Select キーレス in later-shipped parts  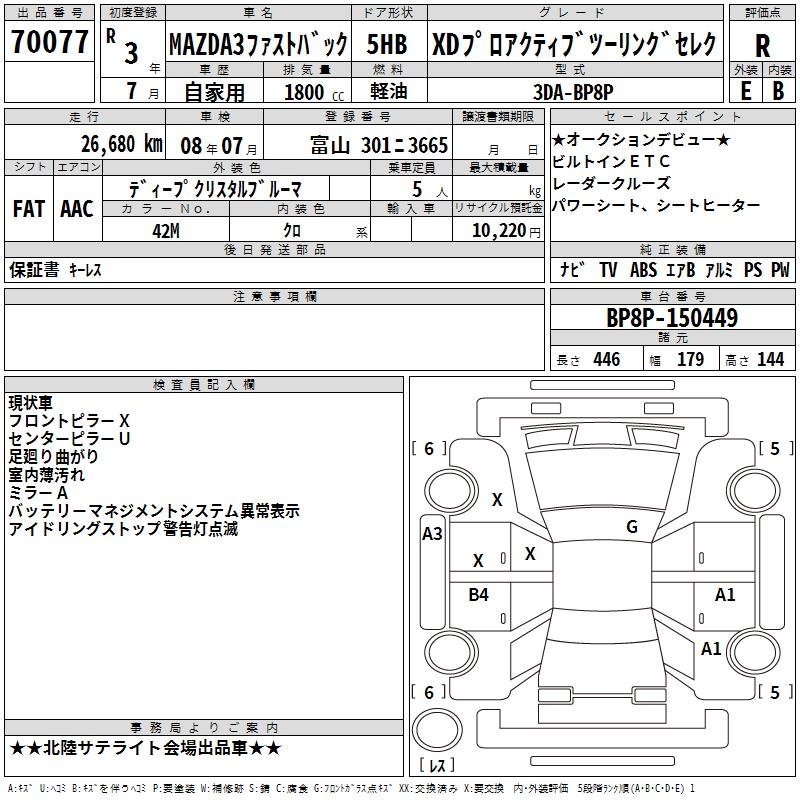(x=85, y=270)
